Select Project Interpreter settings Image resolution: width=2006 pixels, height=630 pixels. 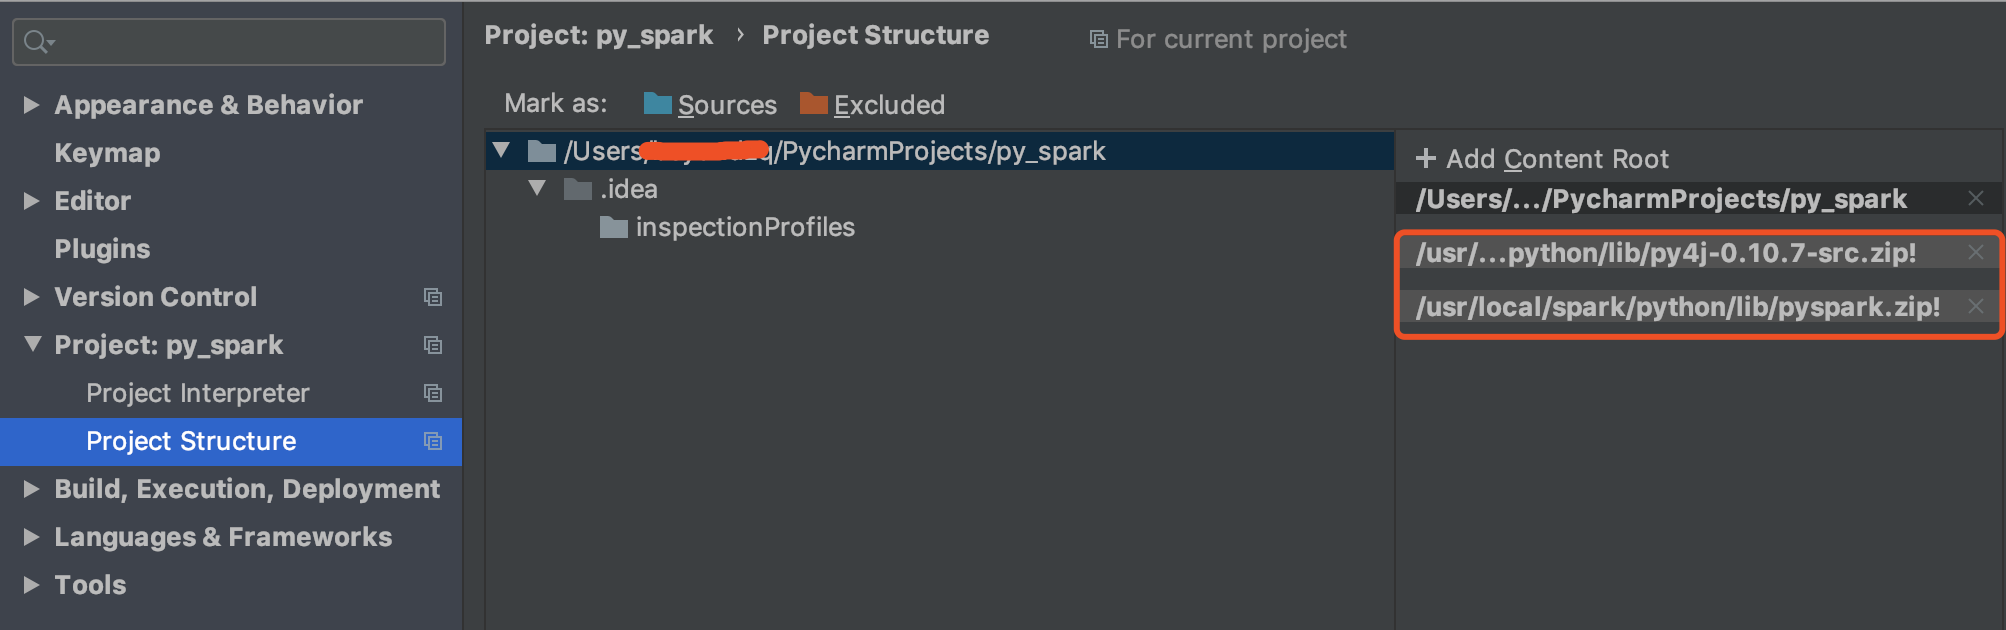point(198,393)
